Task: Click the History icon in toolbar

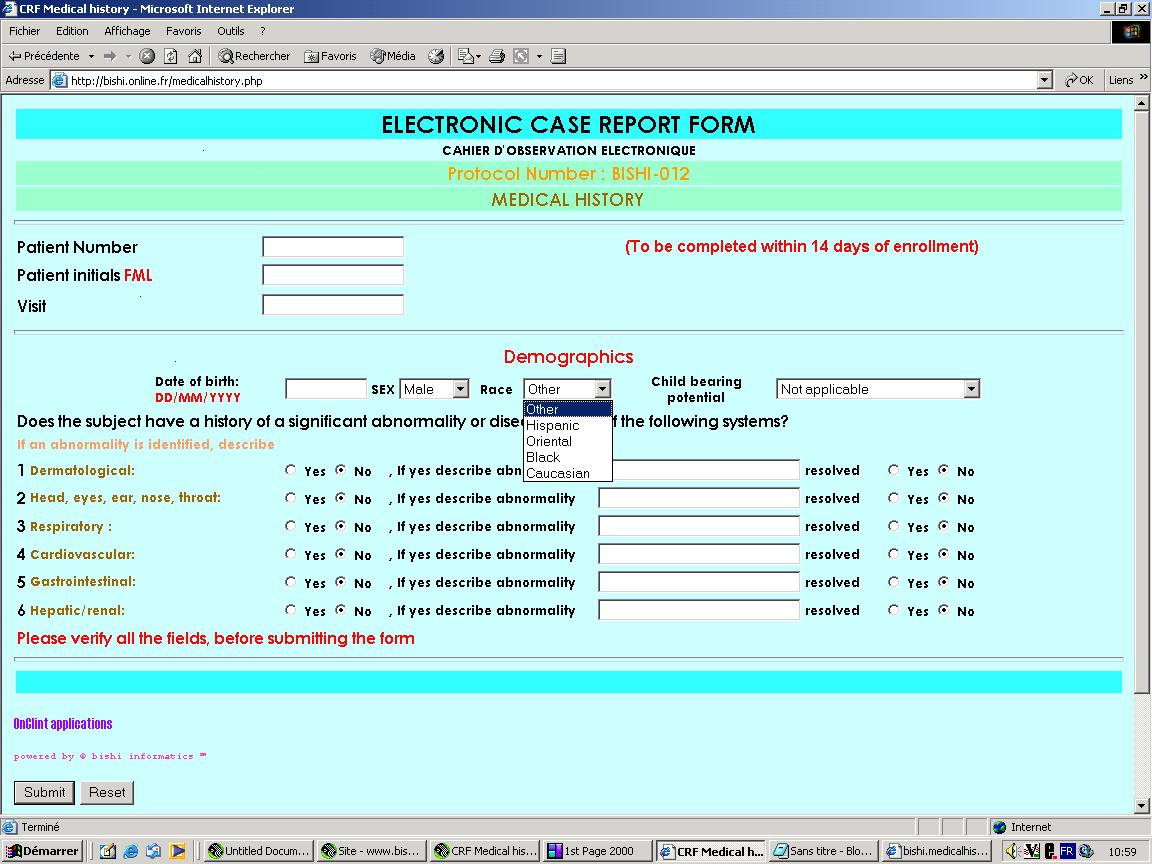Action: (436, 56)
